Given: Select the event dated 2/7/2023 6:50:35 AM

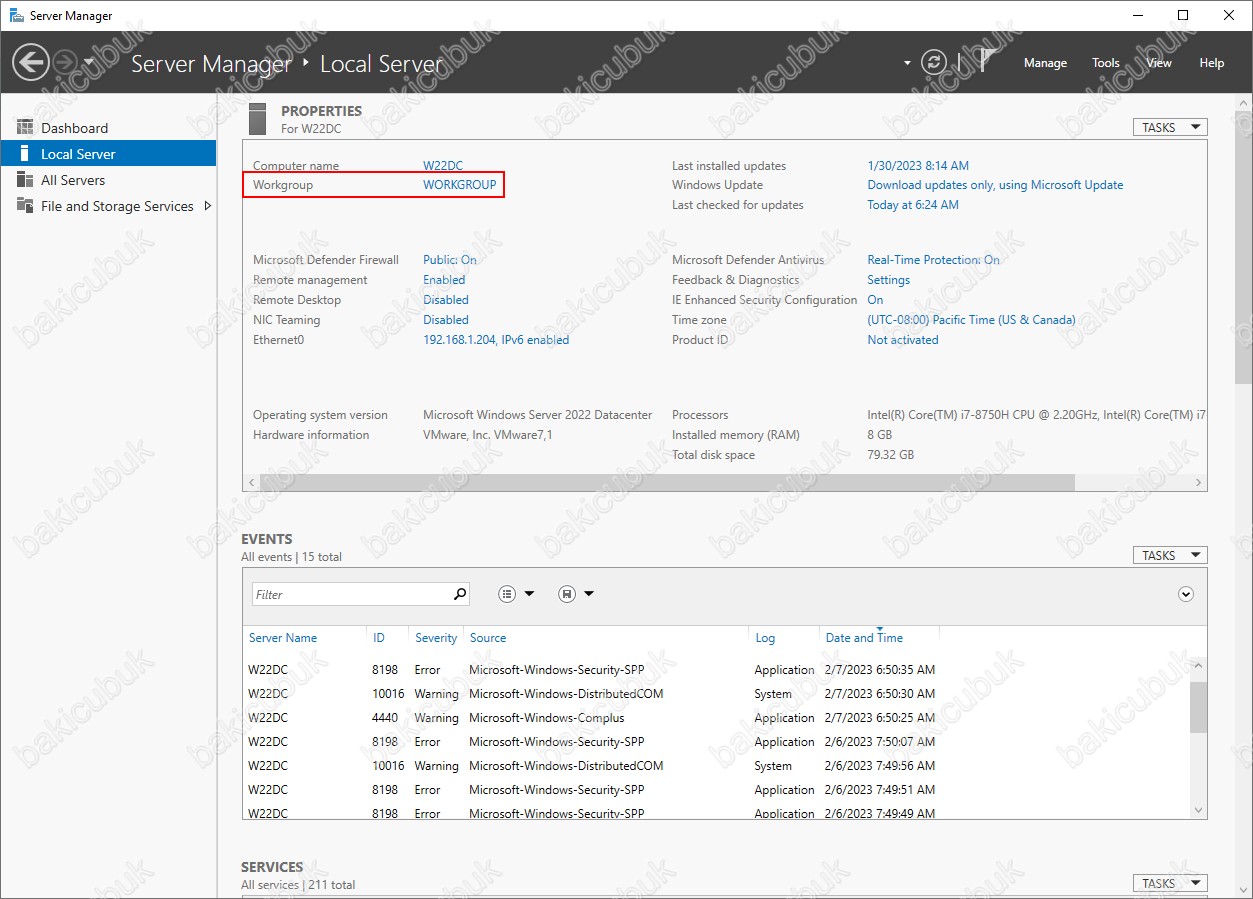Looking at the screenshot, I should [x=716, y=670].
